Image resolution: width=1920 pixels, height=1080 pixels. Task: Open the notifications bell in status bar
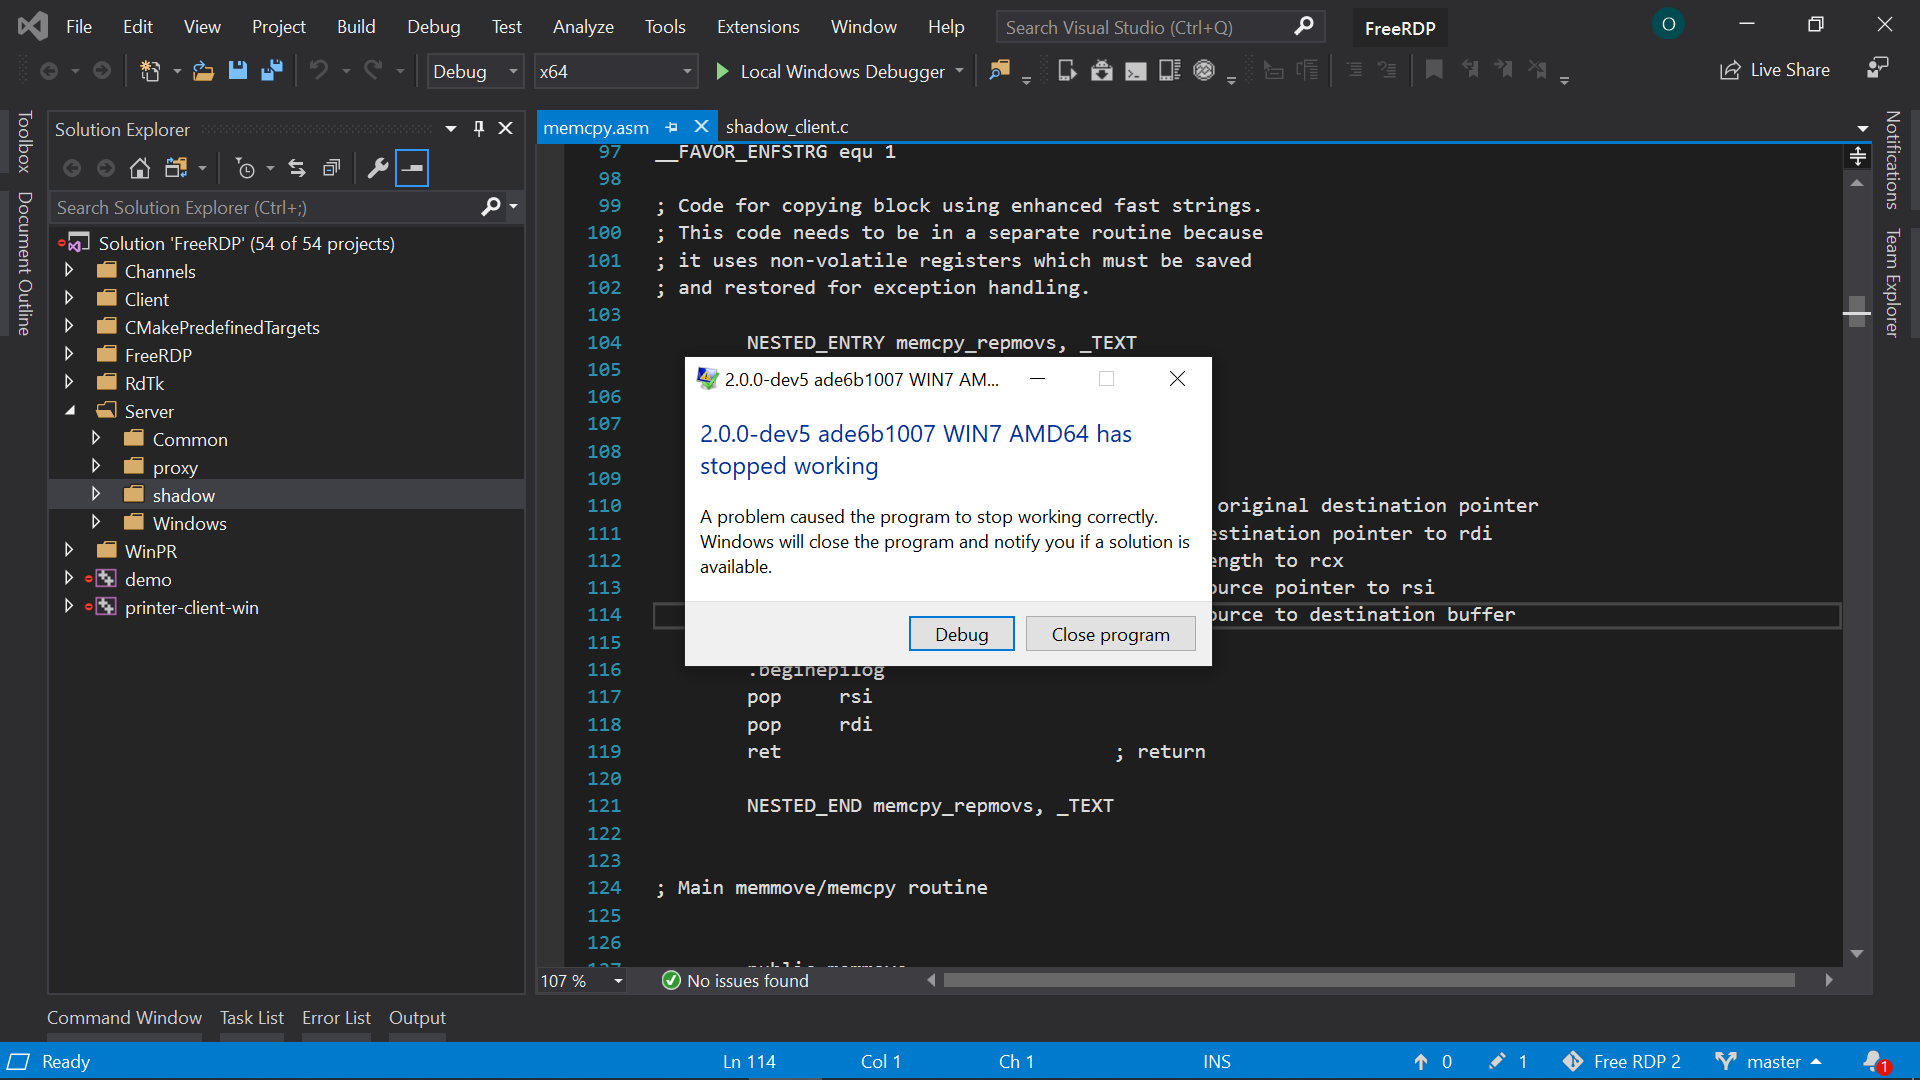(1875, 1061)
